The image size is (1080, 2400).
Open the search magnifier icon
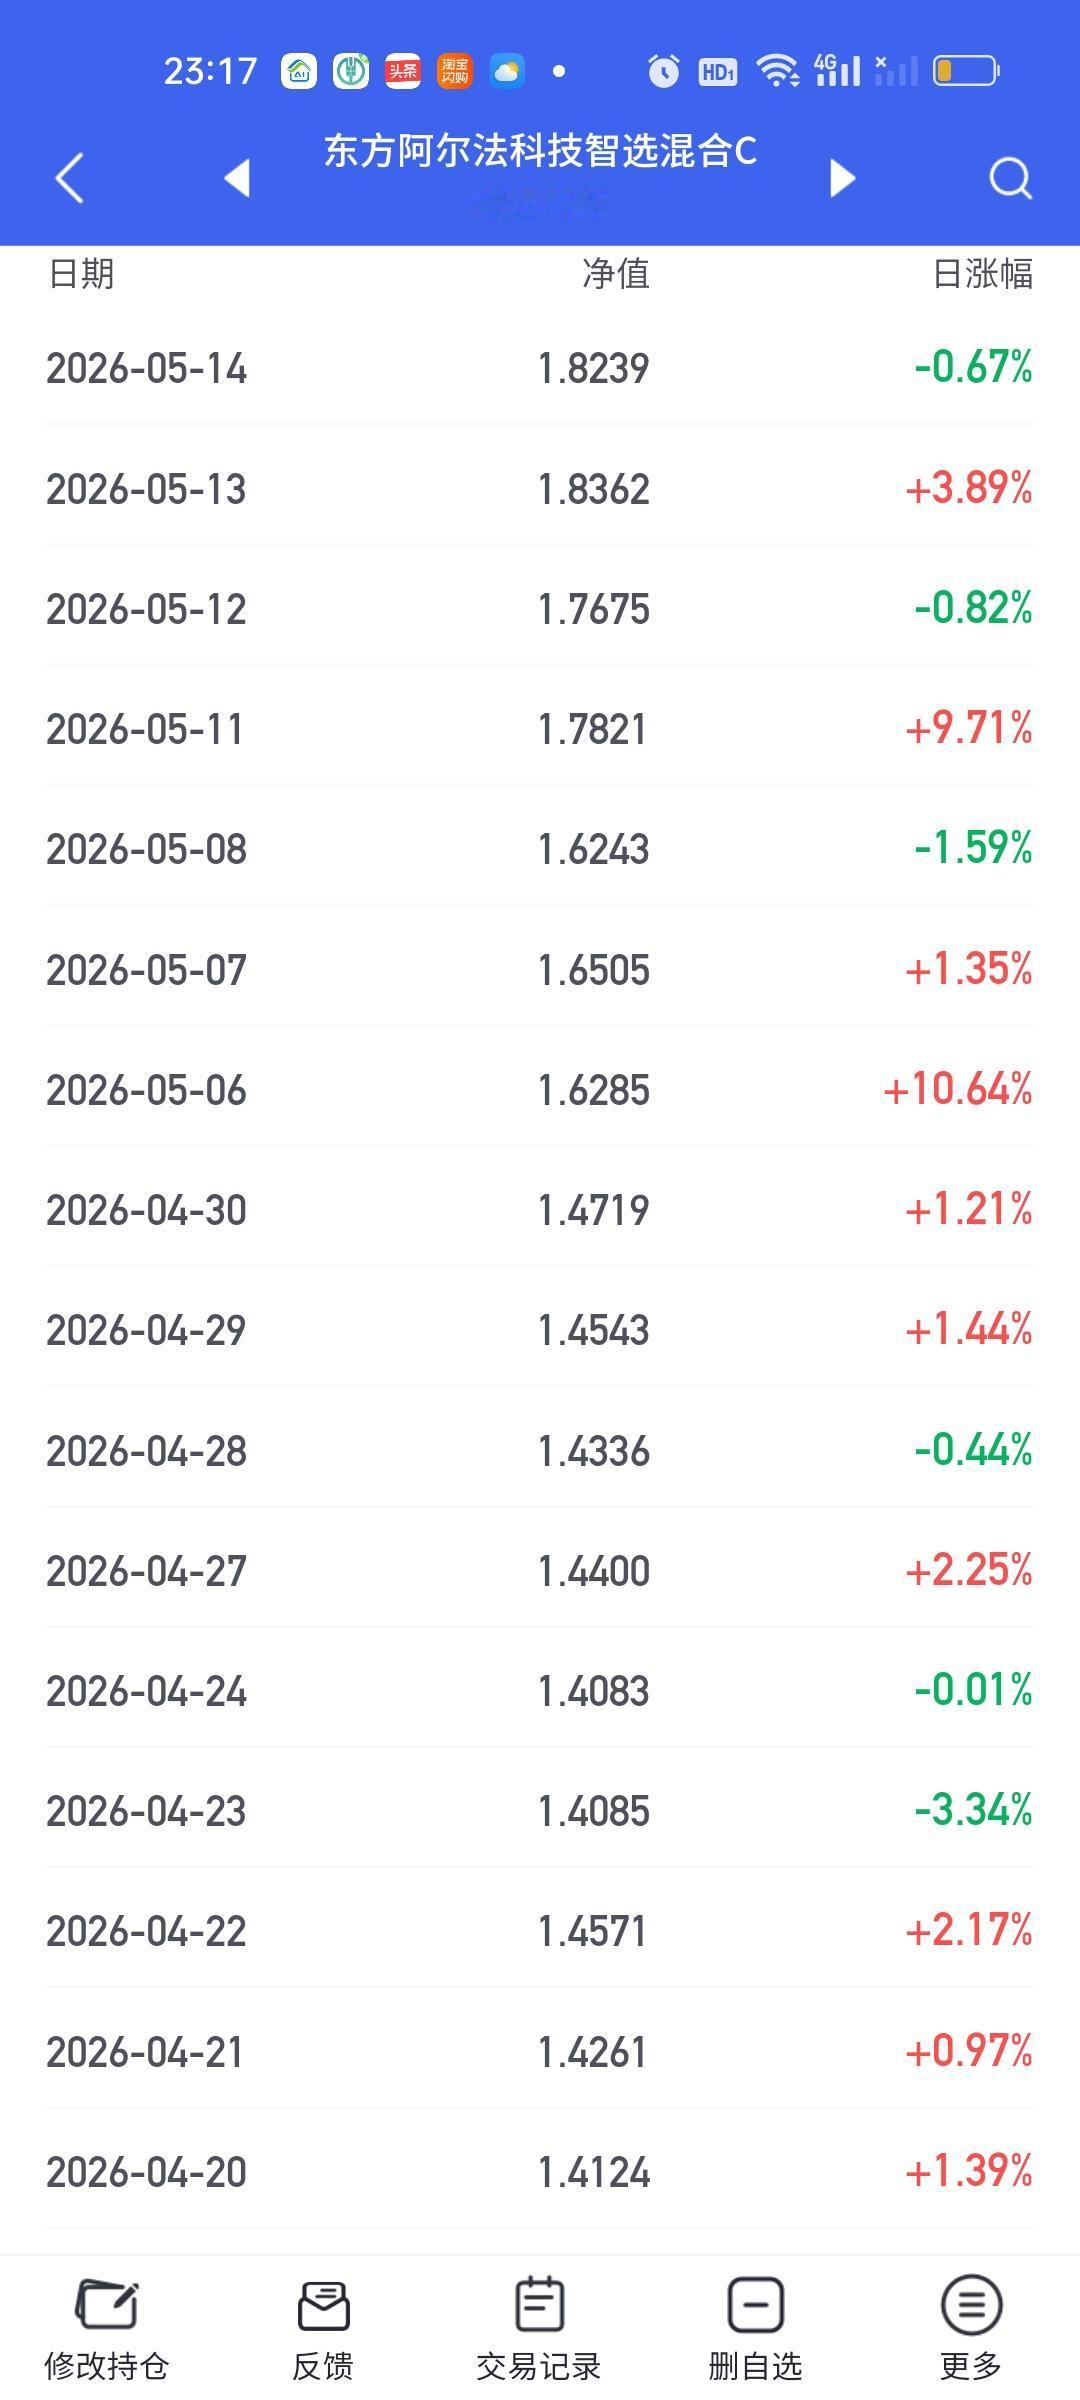click(1010, 179)
